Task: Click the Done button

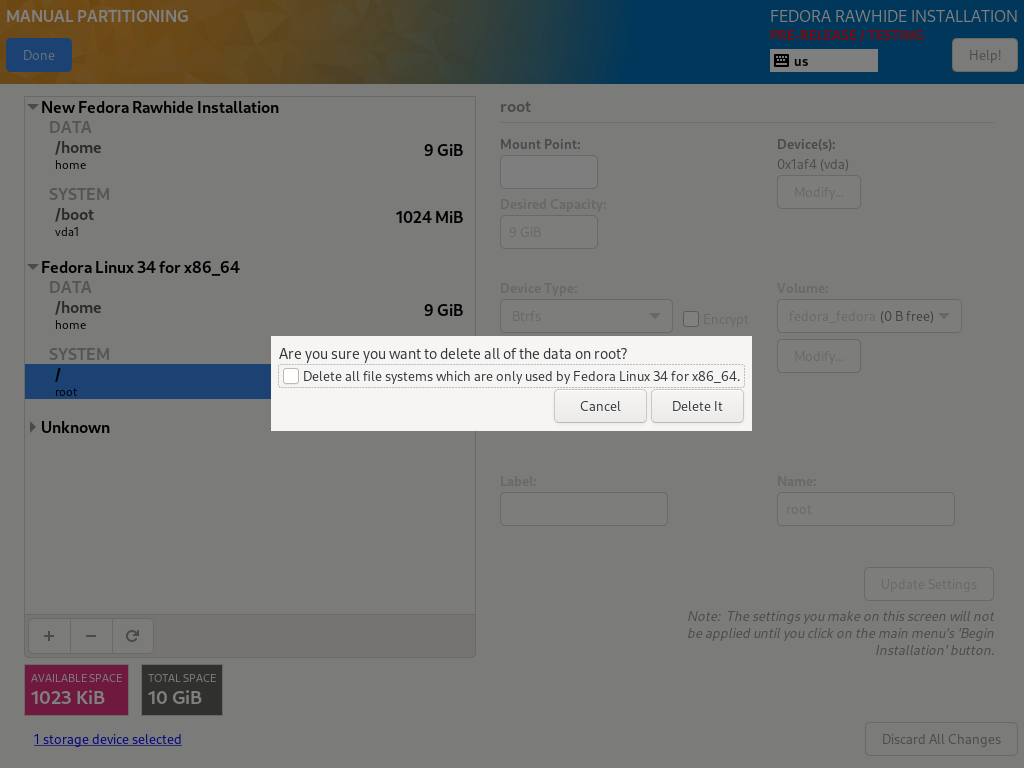Action: point(39,56)
